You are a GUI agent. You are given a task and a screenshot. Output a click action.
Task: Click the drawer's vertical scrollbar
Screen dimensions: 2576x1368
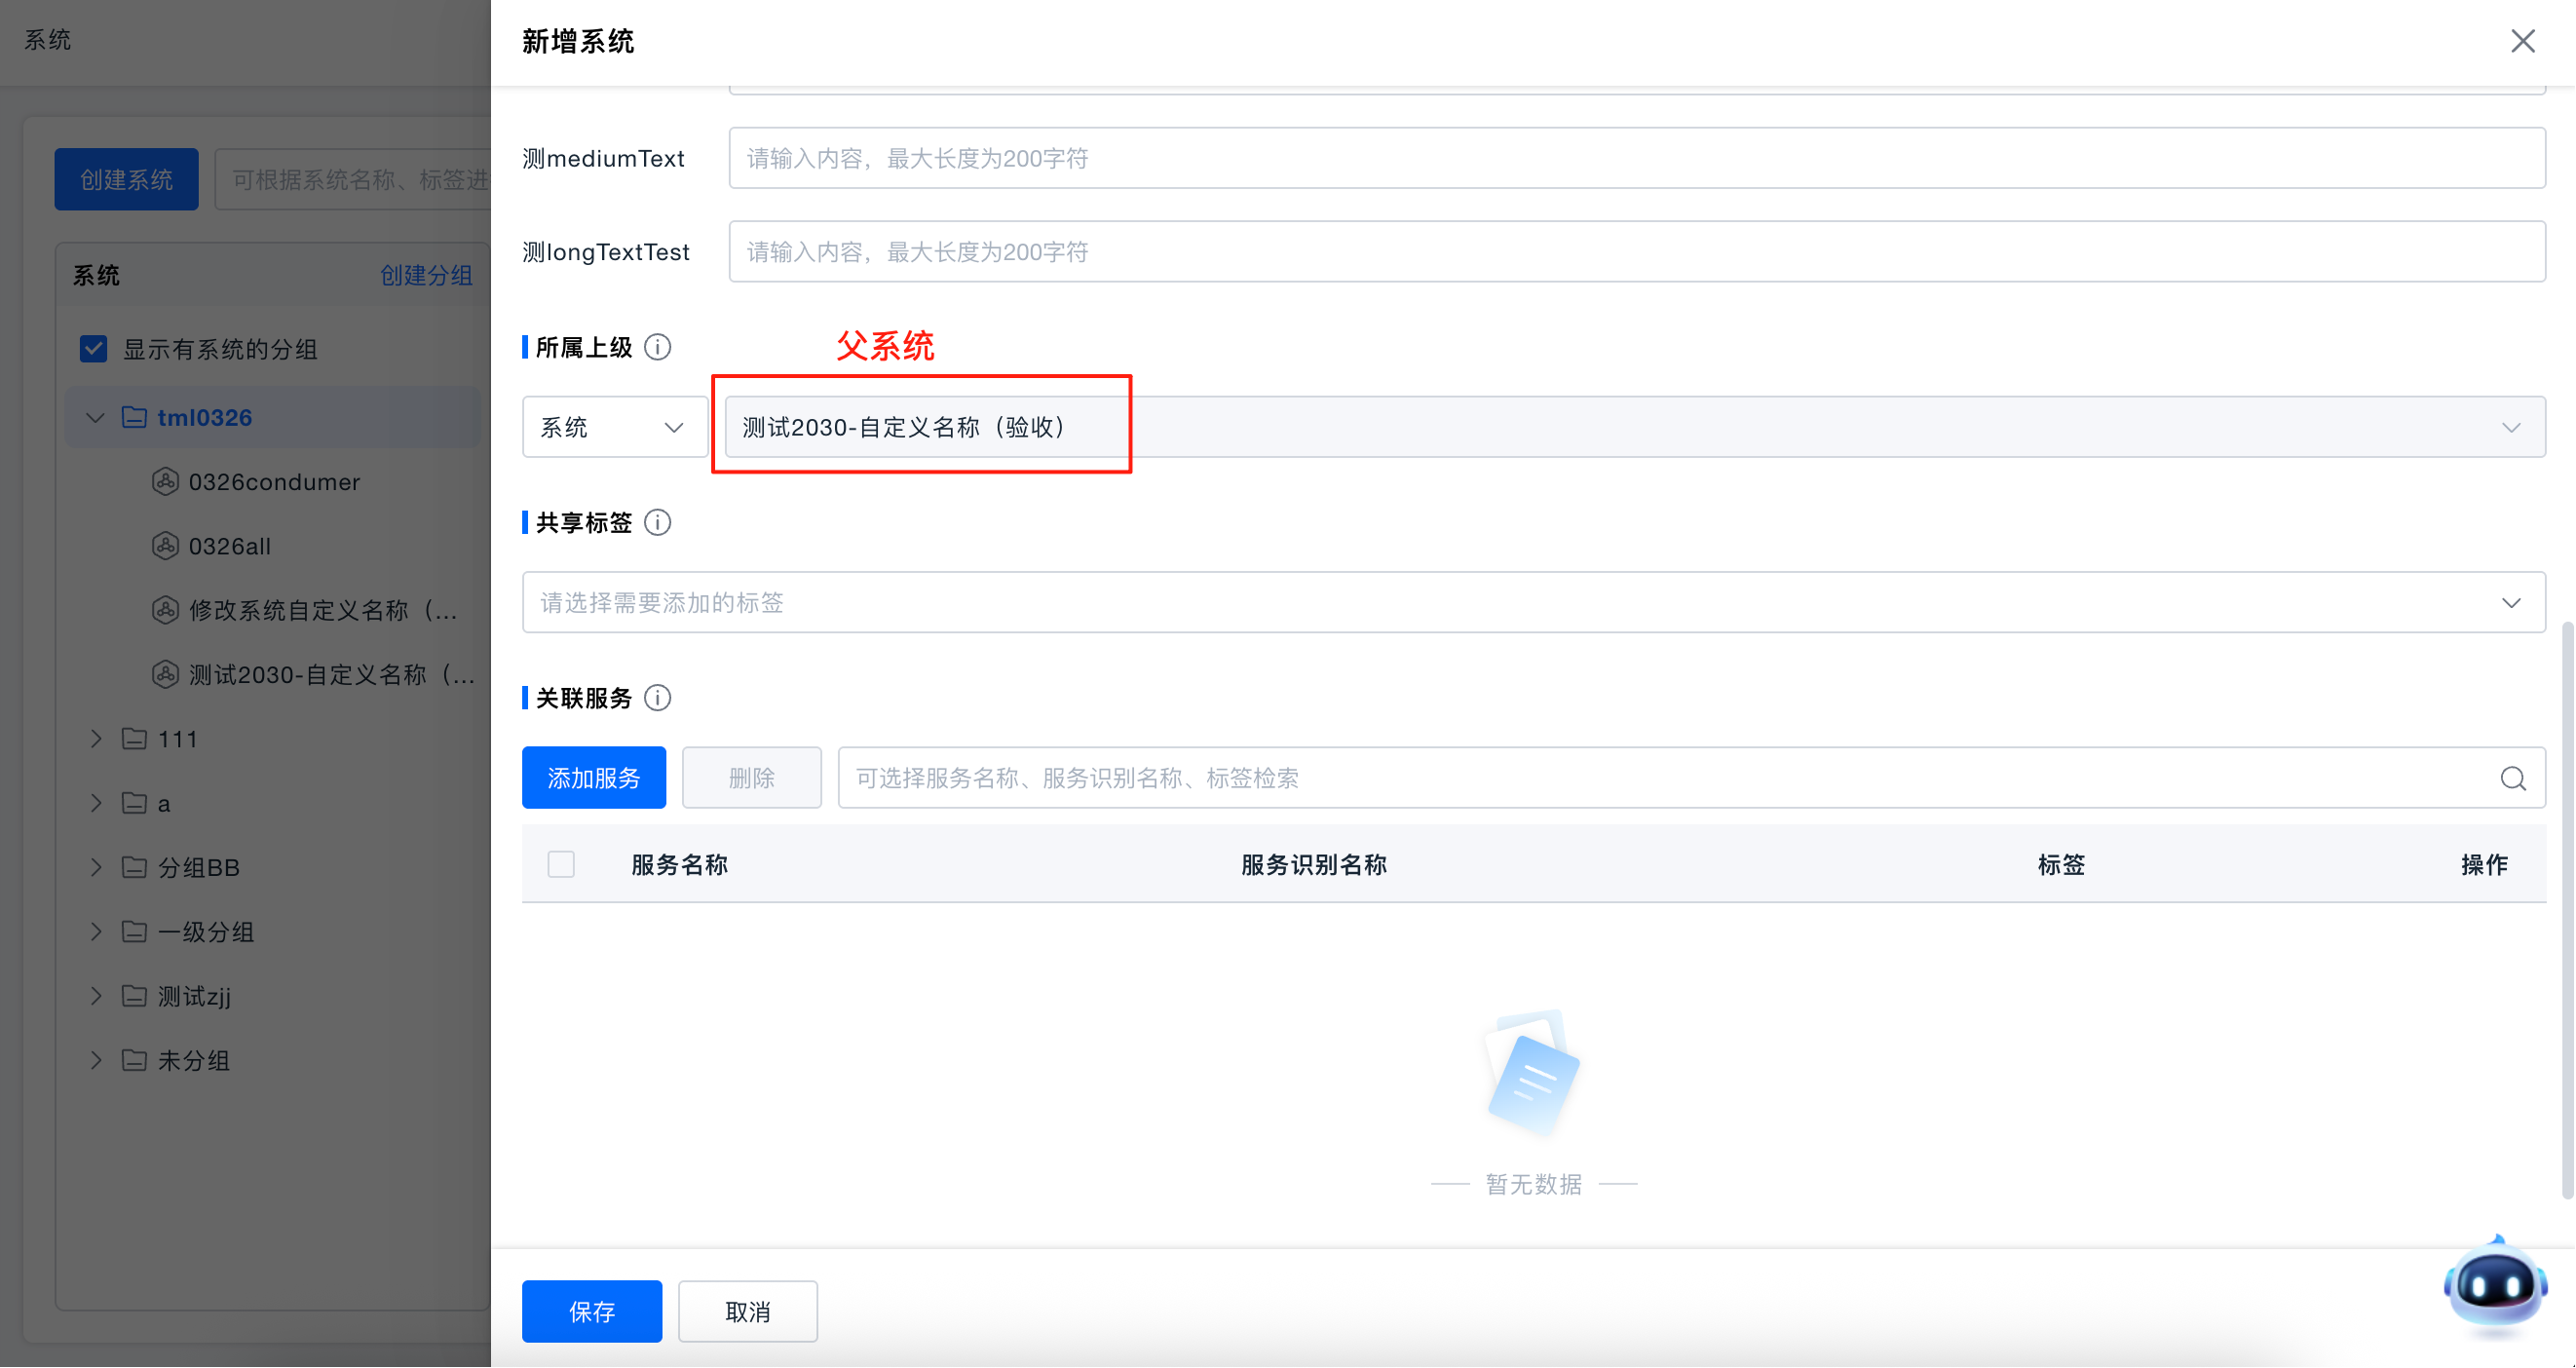pos(2567,910)
